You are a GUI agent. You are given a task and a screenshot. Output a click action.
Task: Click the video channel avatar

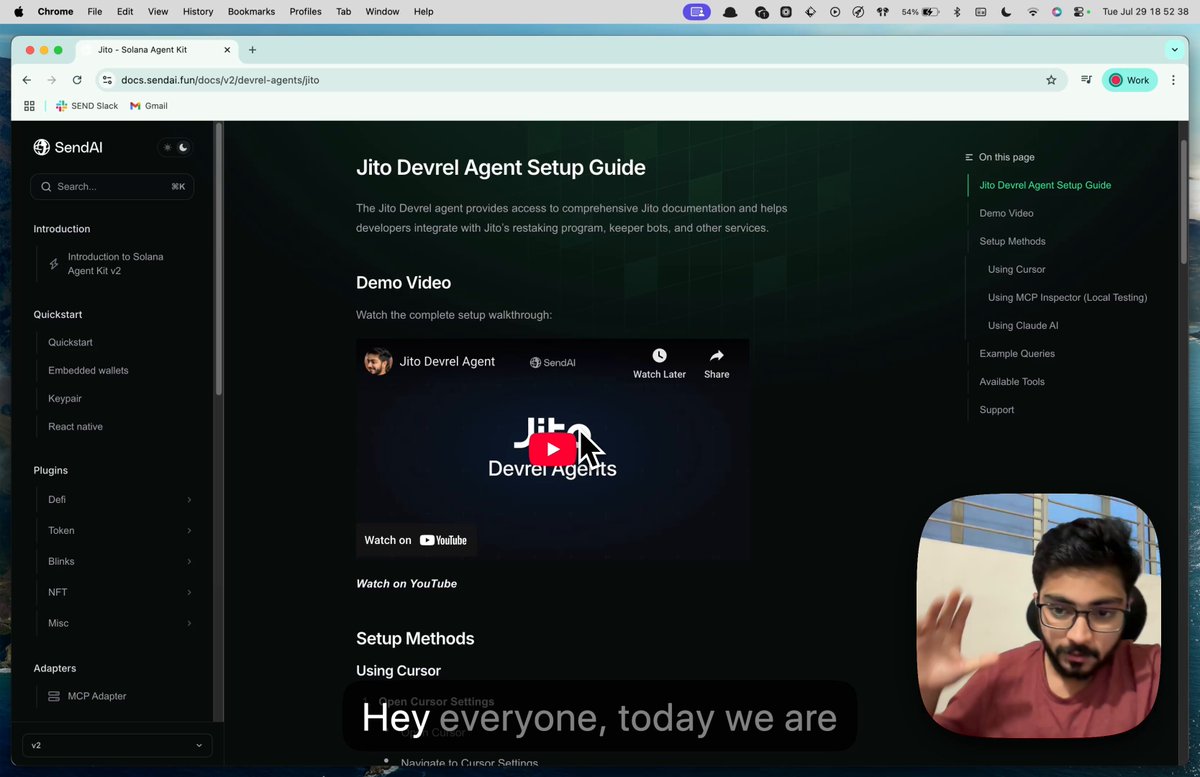pos(378,362)
